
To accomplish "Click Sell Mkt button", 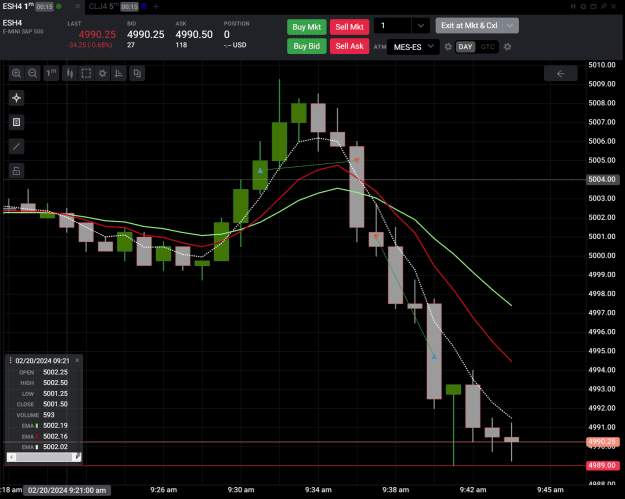I will point(349,27).
